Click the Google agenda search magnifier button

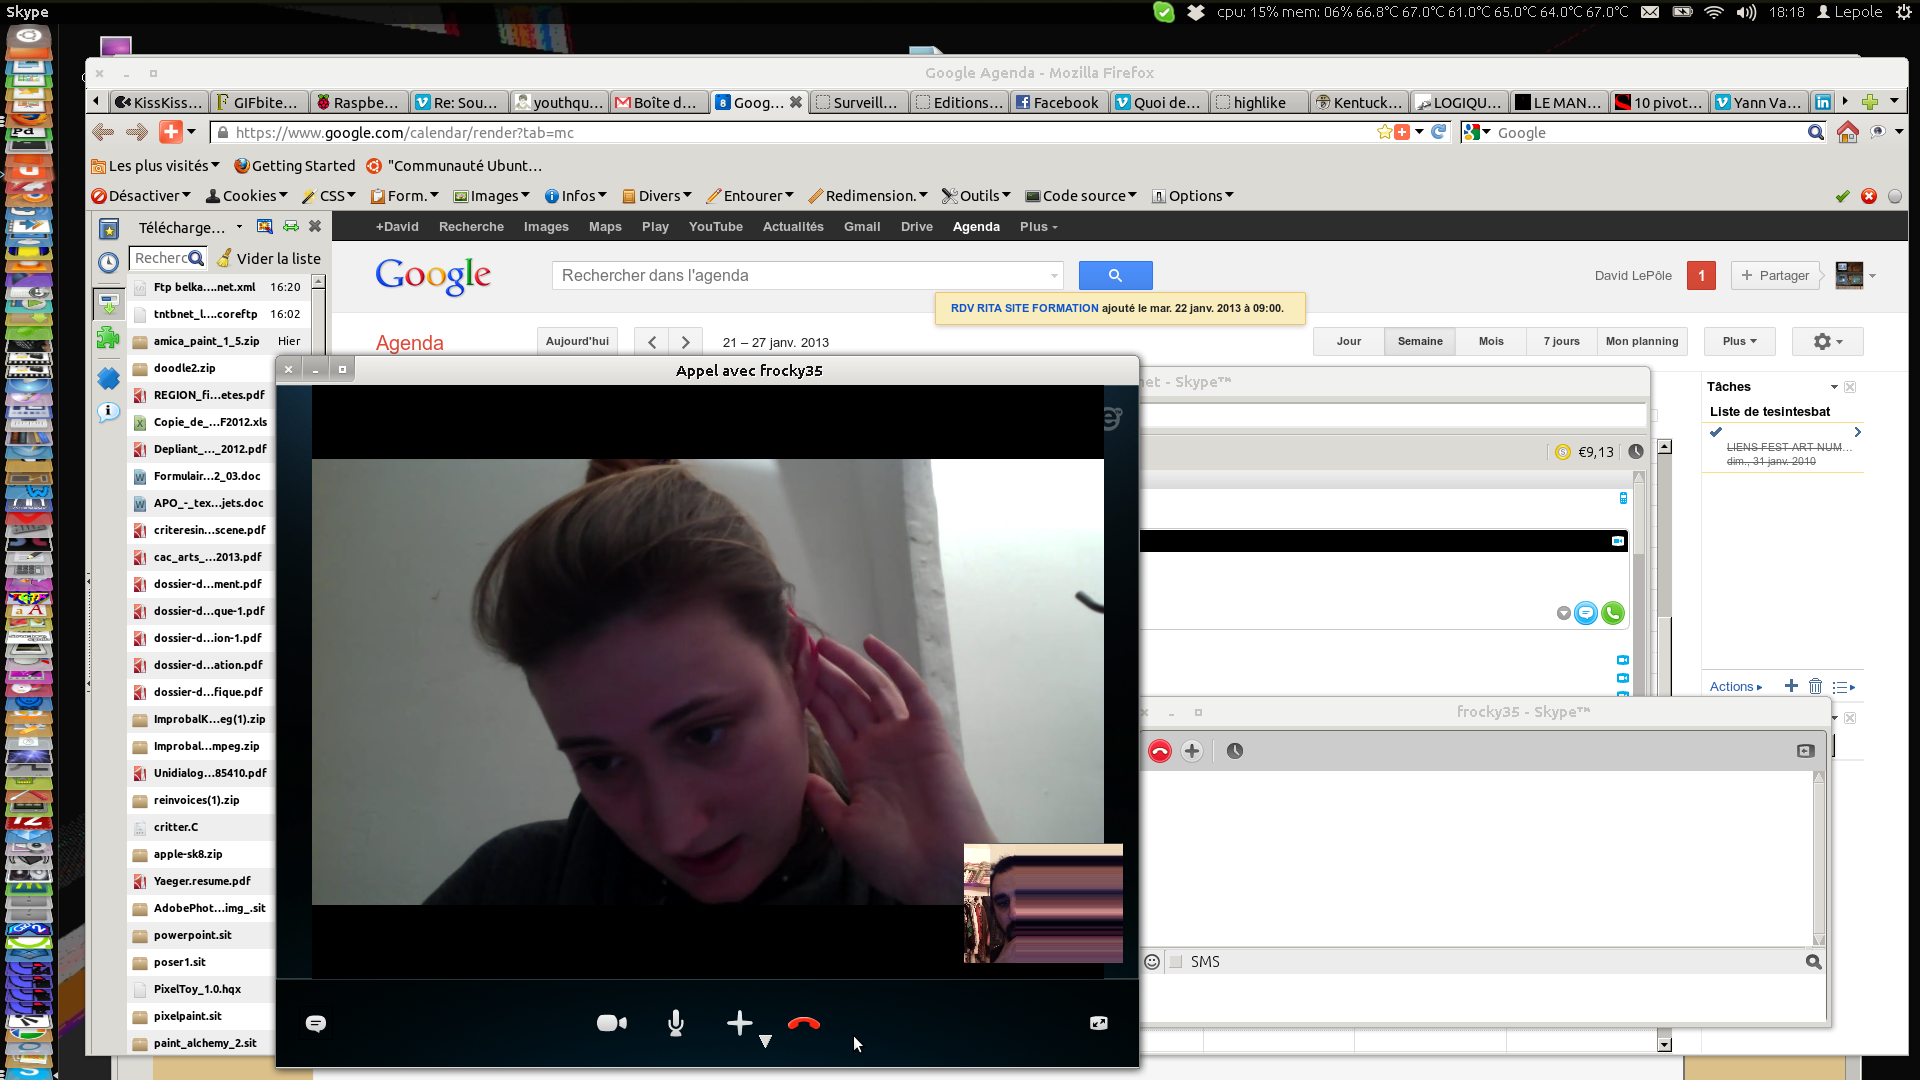[x=1115, y=275]
